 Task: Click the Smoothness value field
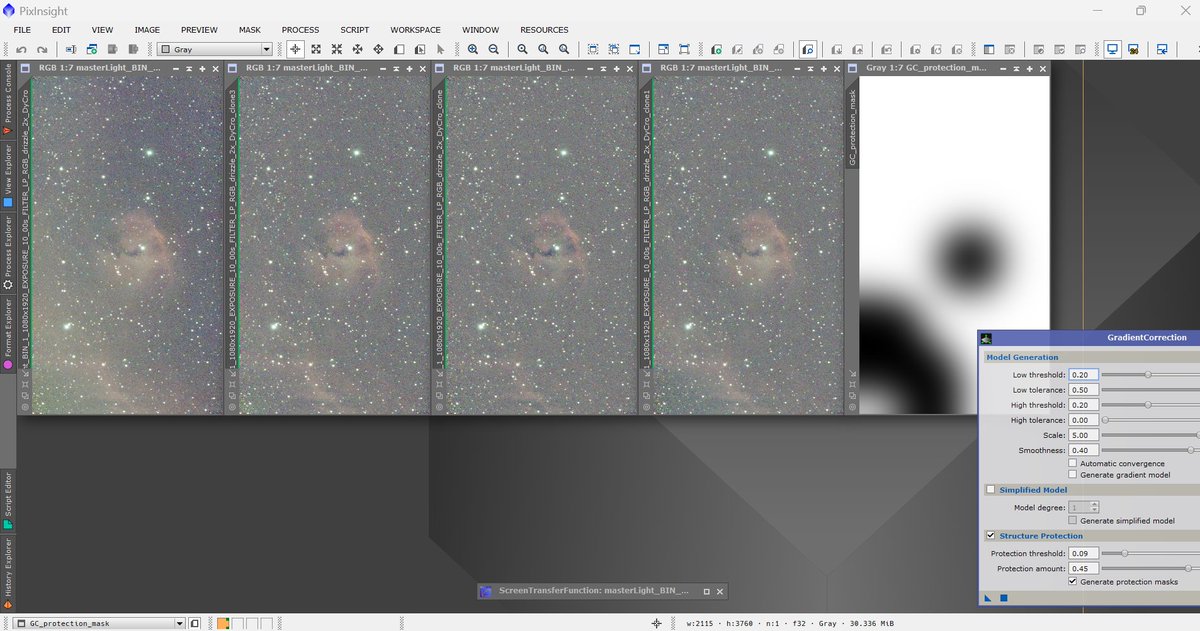tap(1084, 451)
